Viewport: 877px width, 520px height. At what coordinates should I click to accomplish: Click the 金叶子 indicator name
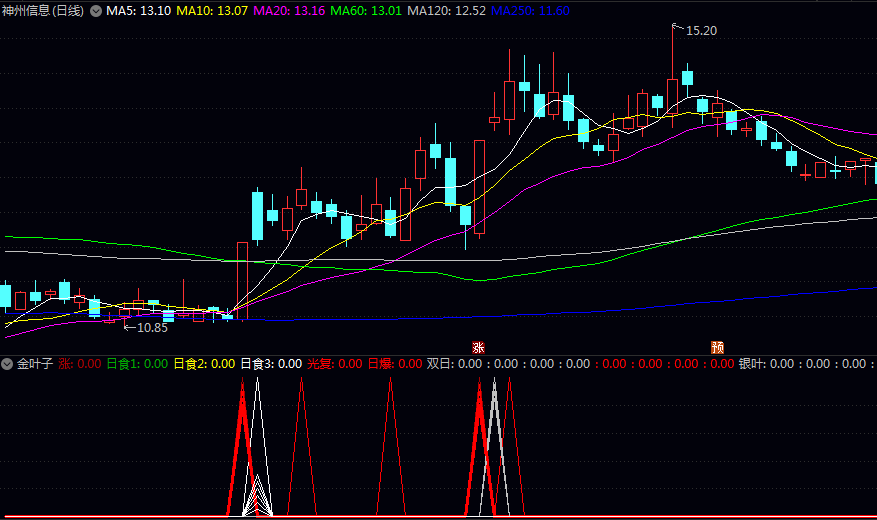(x=35, y=364)
